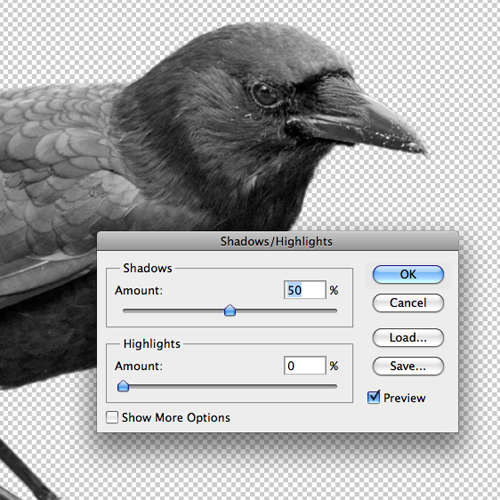Click the Save... button

point(408,366)
